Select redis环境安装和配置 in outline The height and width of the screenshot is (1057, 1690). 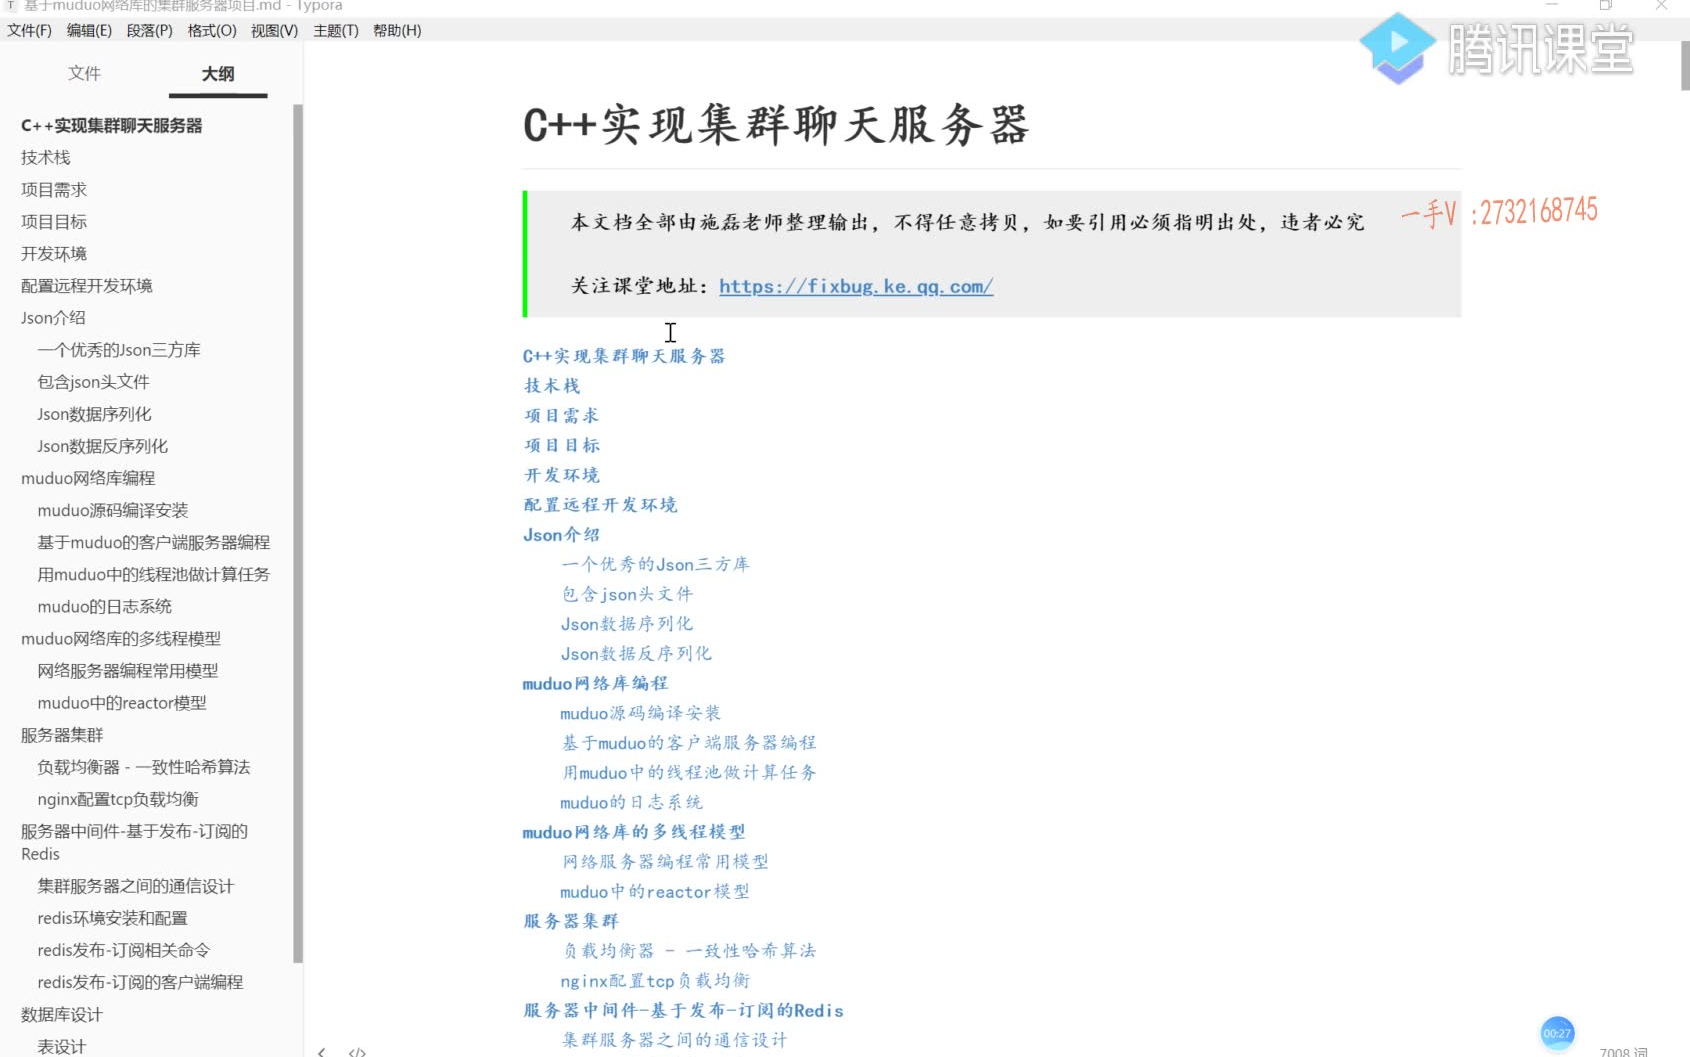tap(112, 918)
